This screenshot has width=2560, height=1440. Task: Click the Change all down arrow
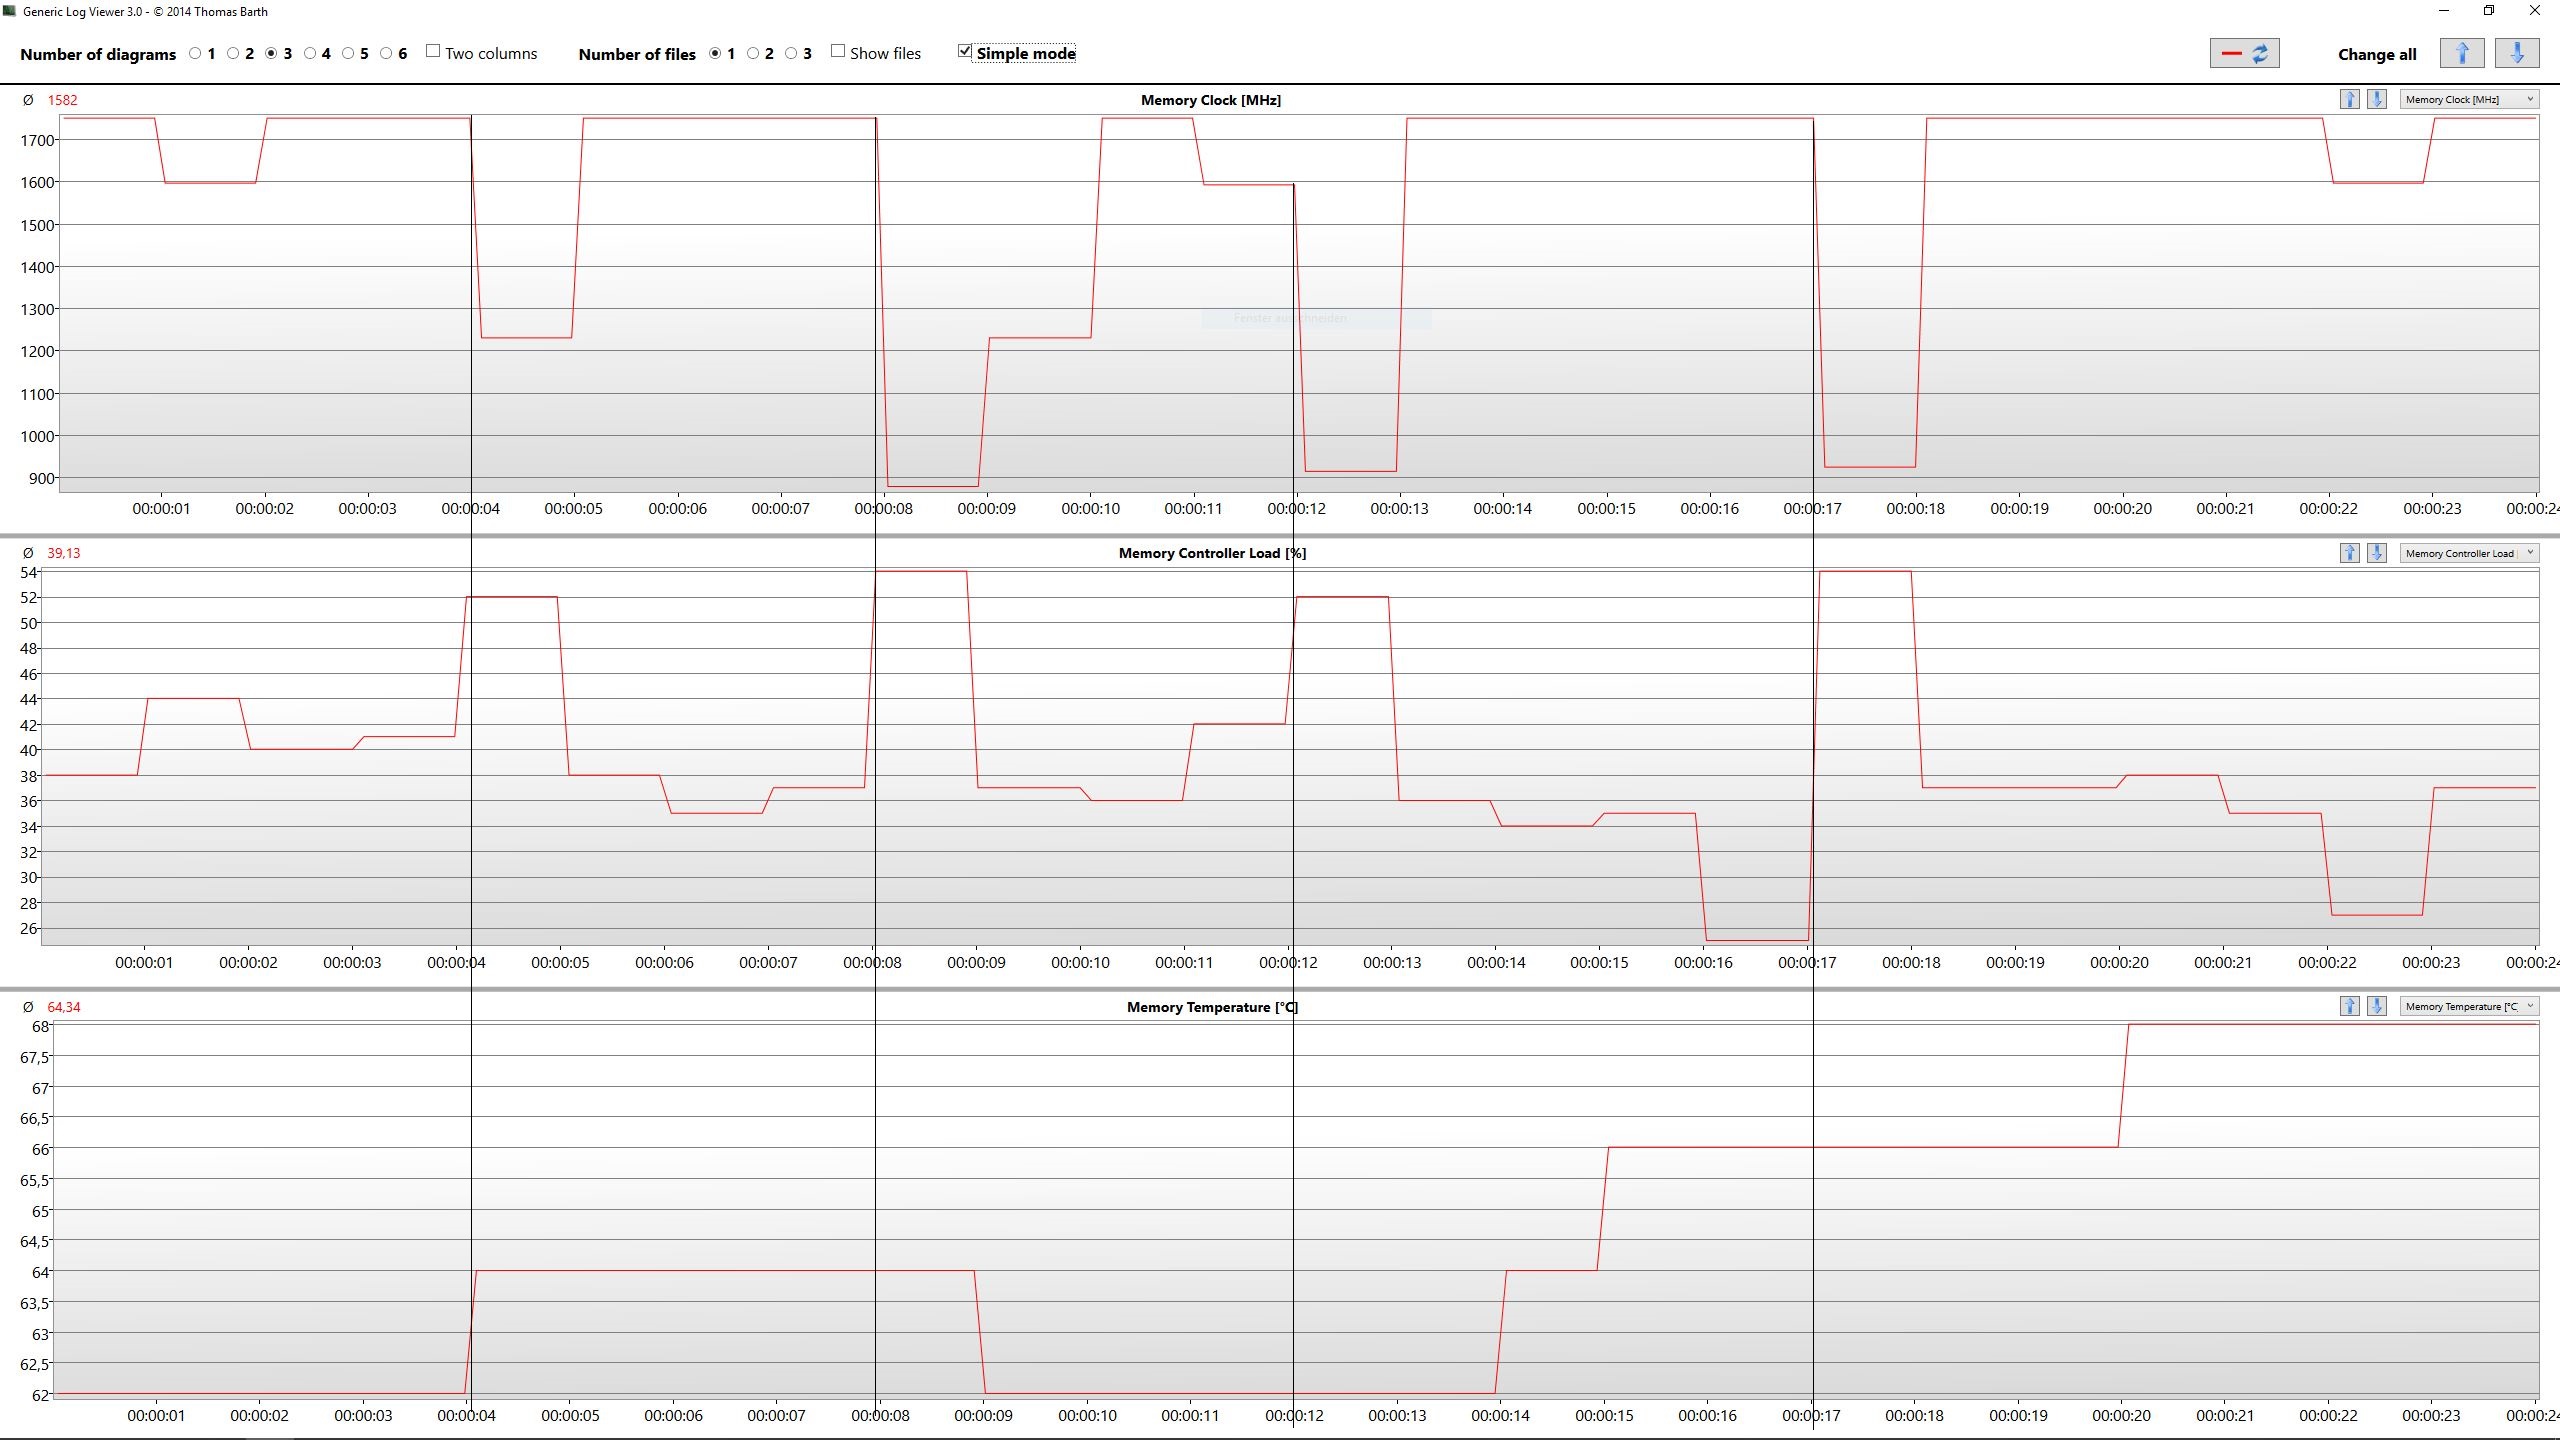[2517, 53]
